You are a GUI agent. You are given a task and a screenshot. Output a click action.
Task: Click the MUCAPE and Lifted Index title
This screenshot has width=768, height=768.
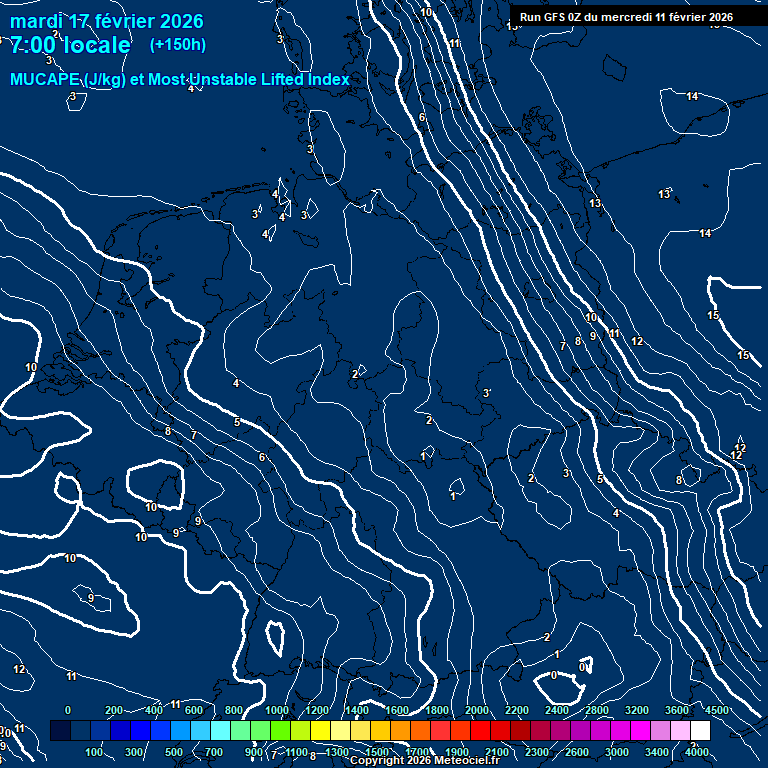click(180, 80)
